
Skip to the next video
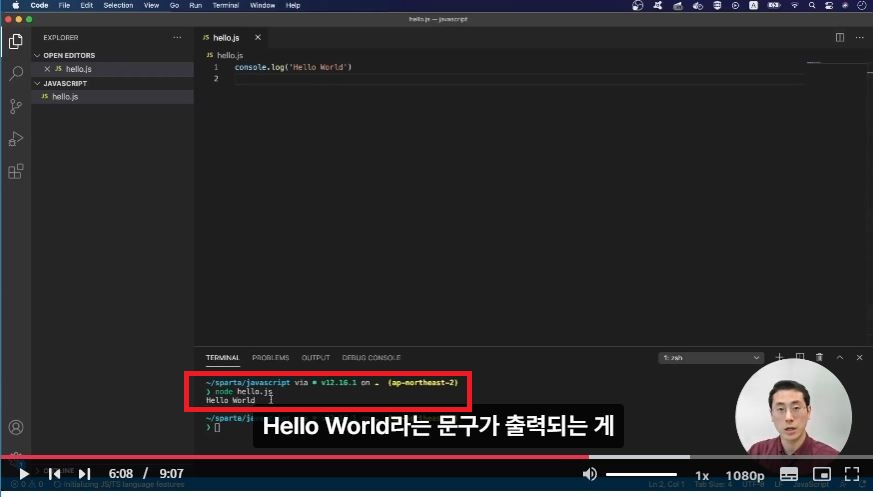(85, 474)
